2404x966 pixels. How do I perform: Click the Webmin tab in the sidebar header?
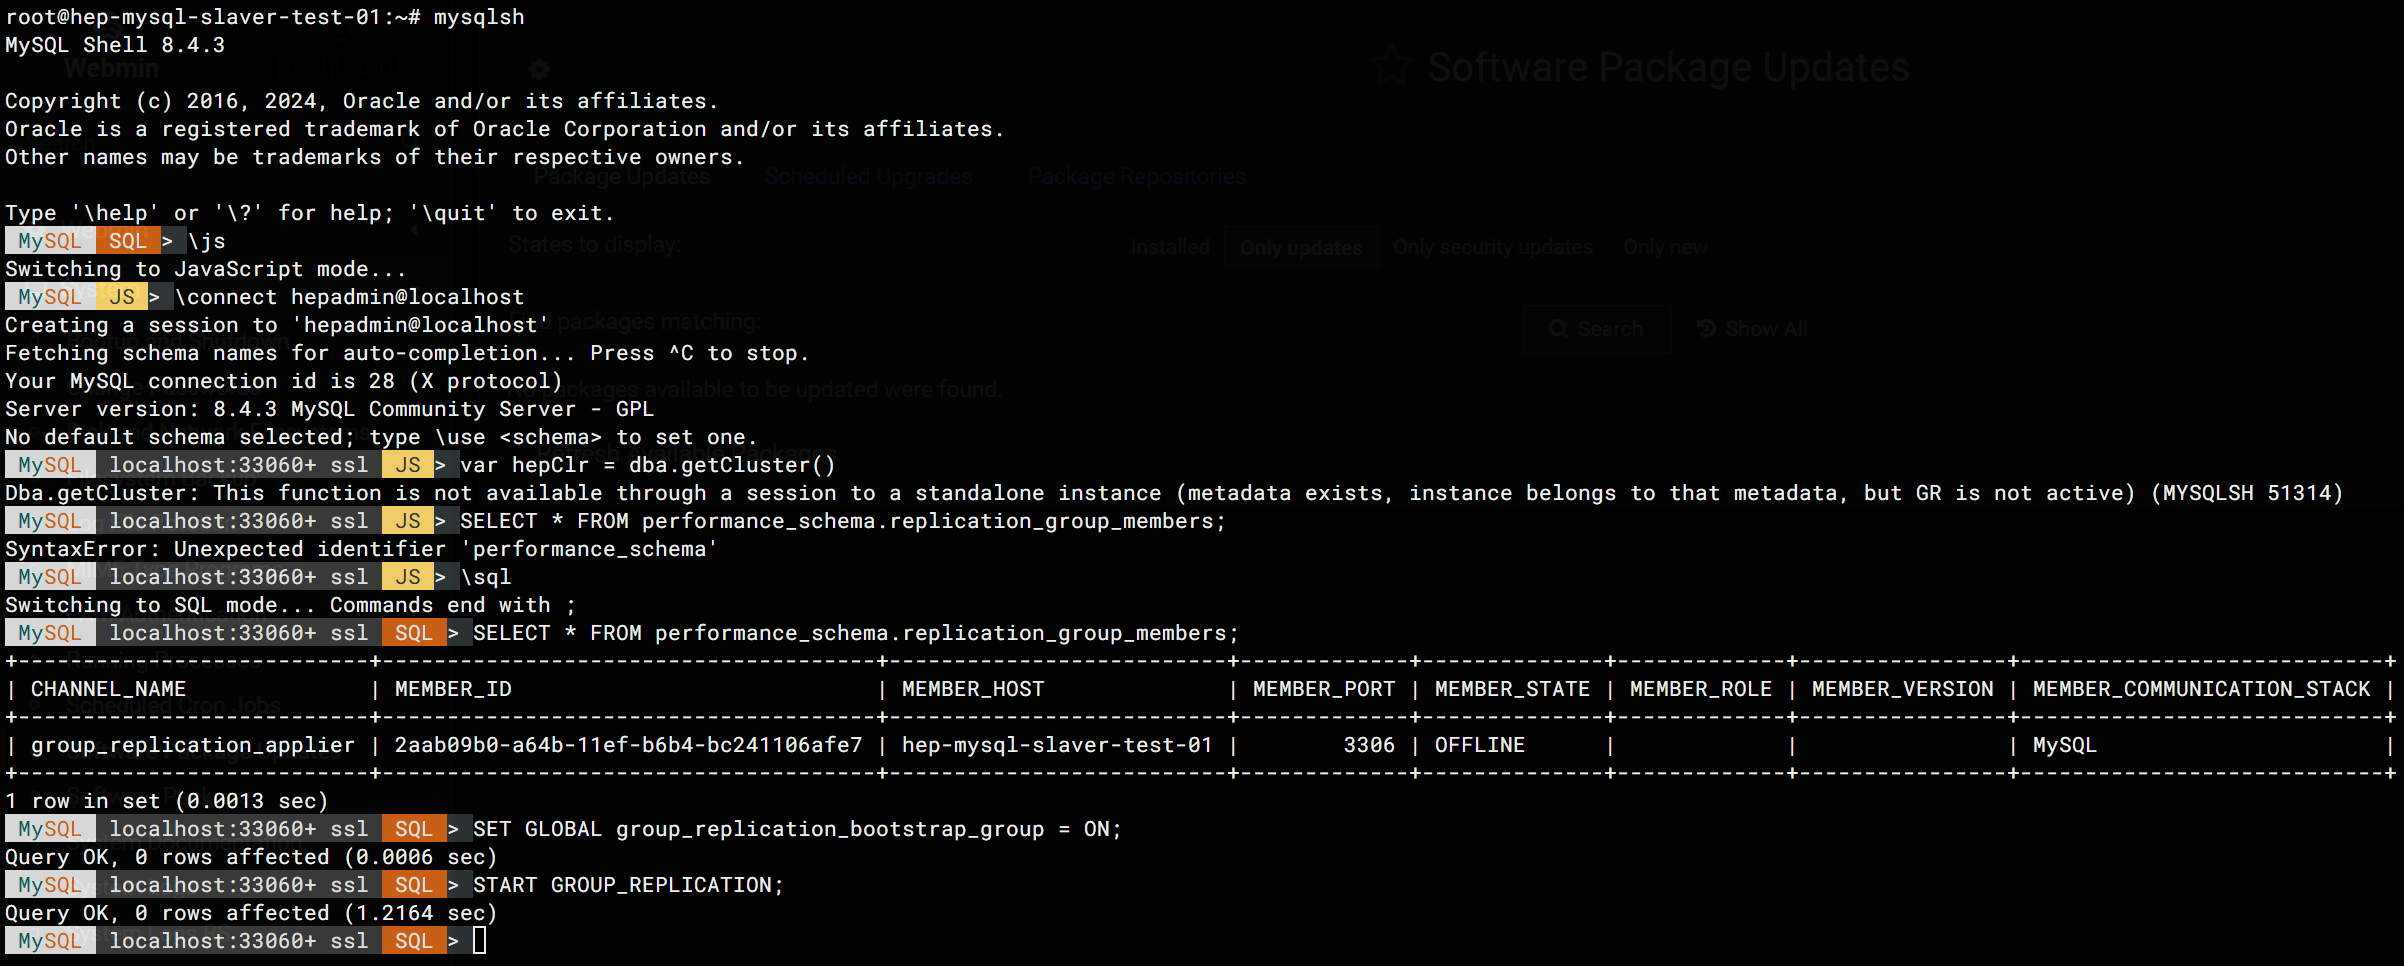(x=111, y=69)
